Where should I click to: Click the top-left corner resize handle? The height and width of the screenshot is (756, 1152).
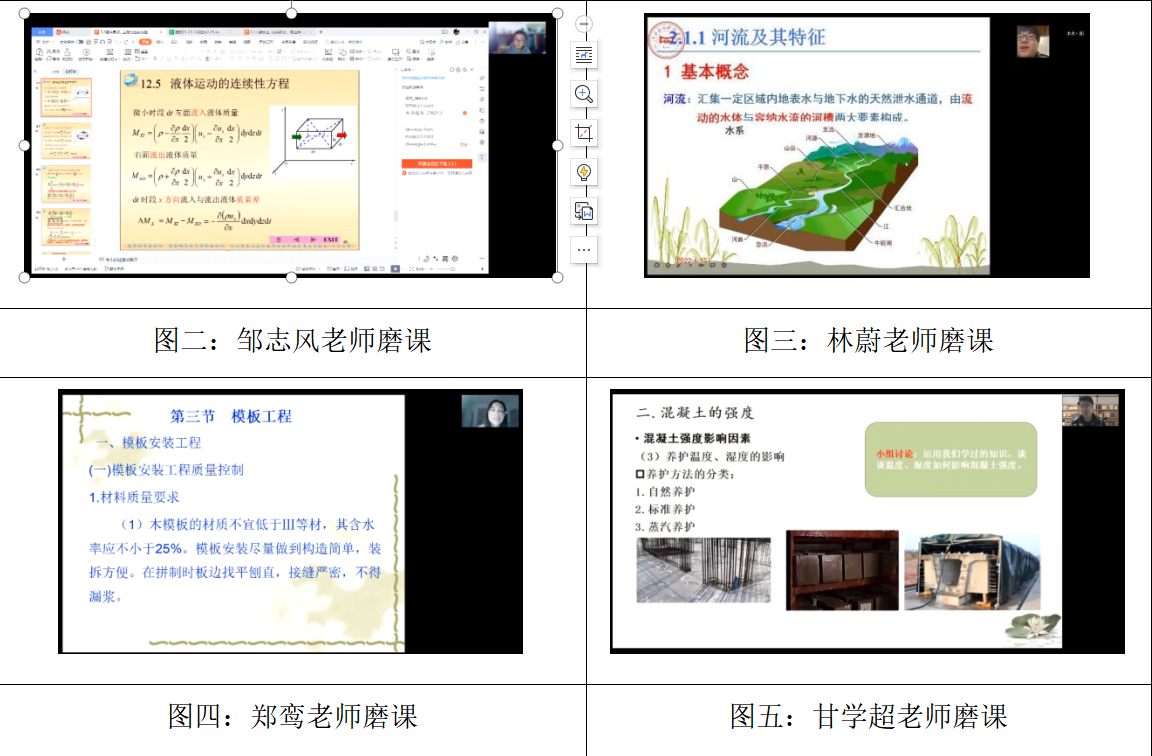point(25,14)
